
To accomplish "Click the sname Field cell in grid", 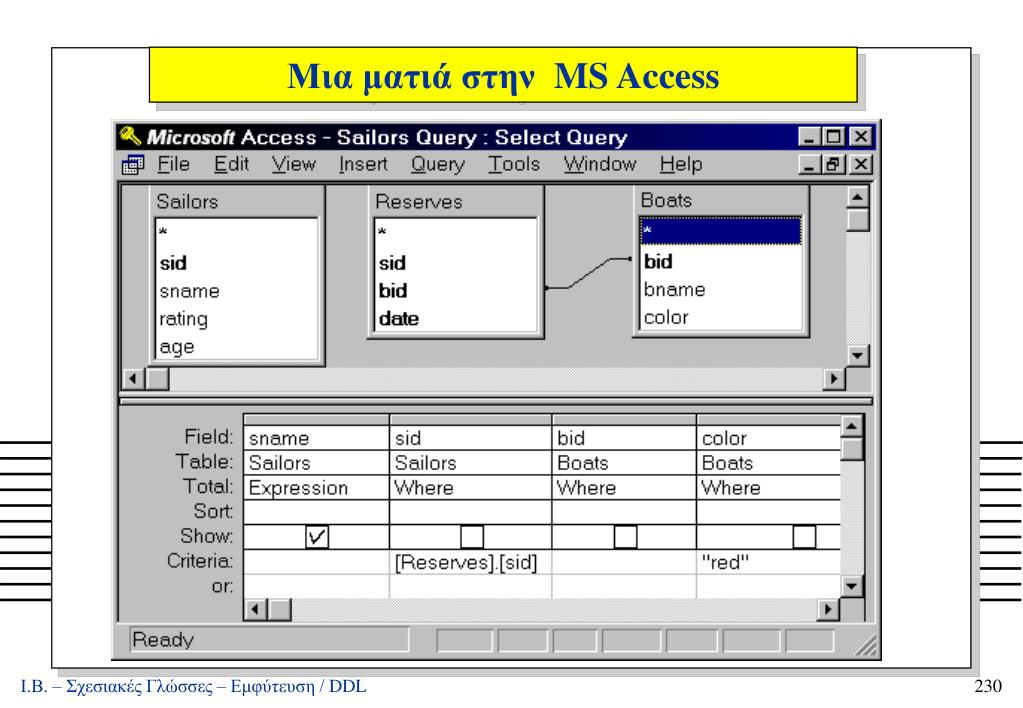I will pyautogui.click(x=316, y=438).
